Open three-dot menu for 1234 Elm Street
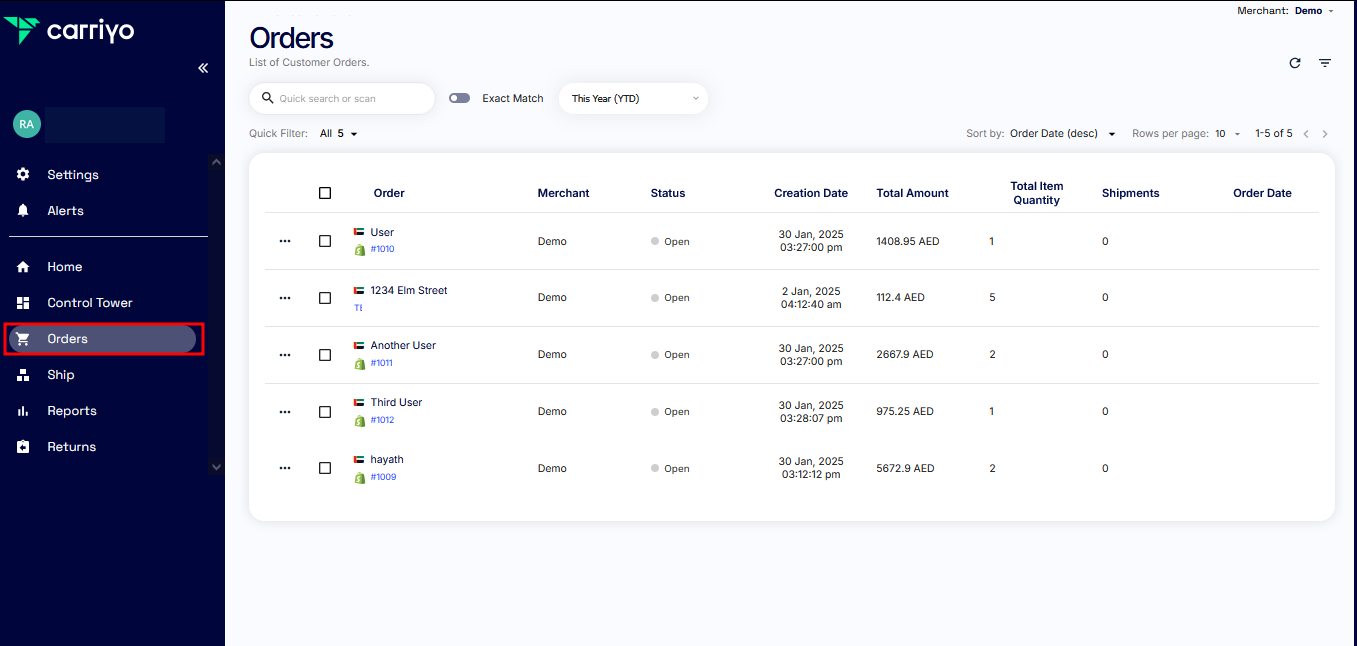The width and height of the screenshot is (1357, 646). pos(285,298)
